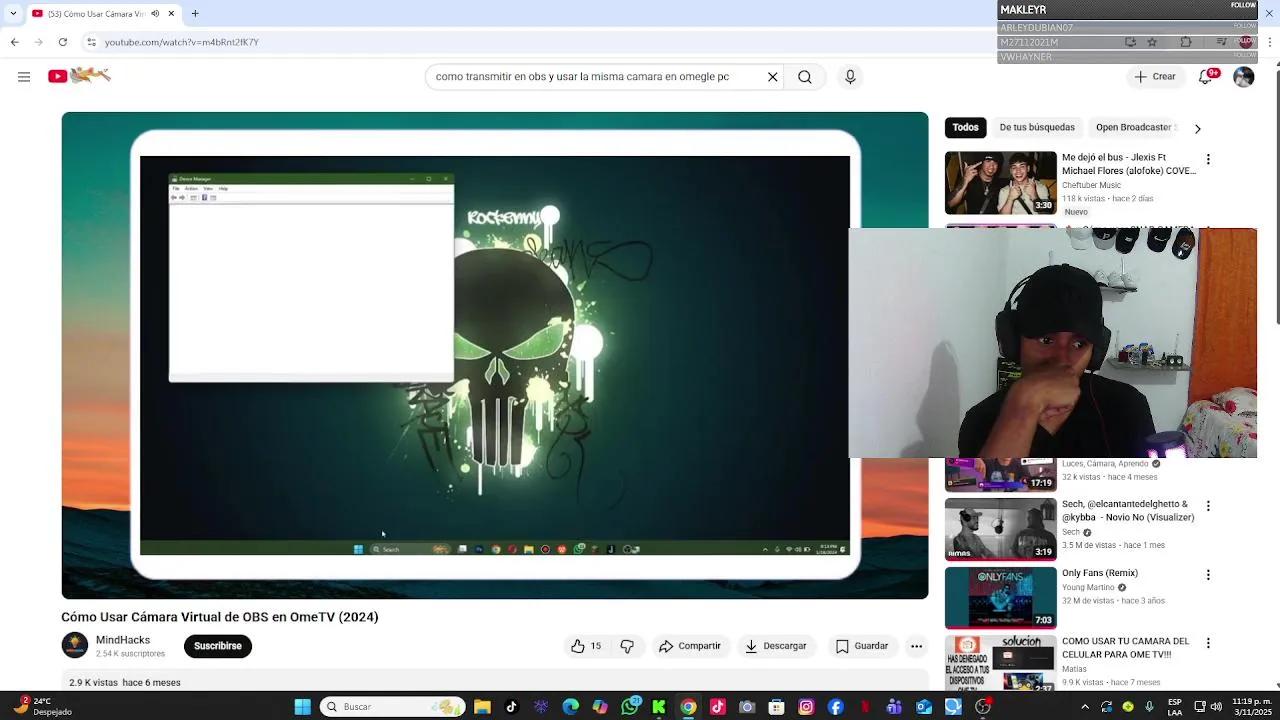Dislike the video with thumbs down
This screenshot has height=720, width=1280.
coord(627,646)
